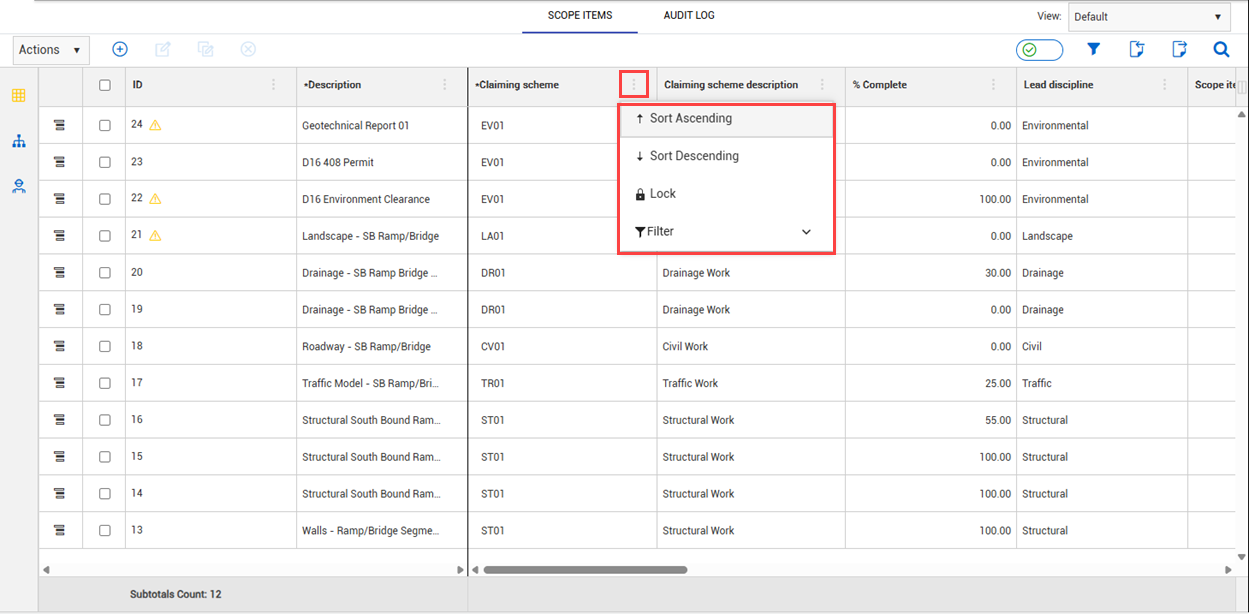Click the warning triangle on row 22
The image size is (1249, 614).
click(155, 199)
